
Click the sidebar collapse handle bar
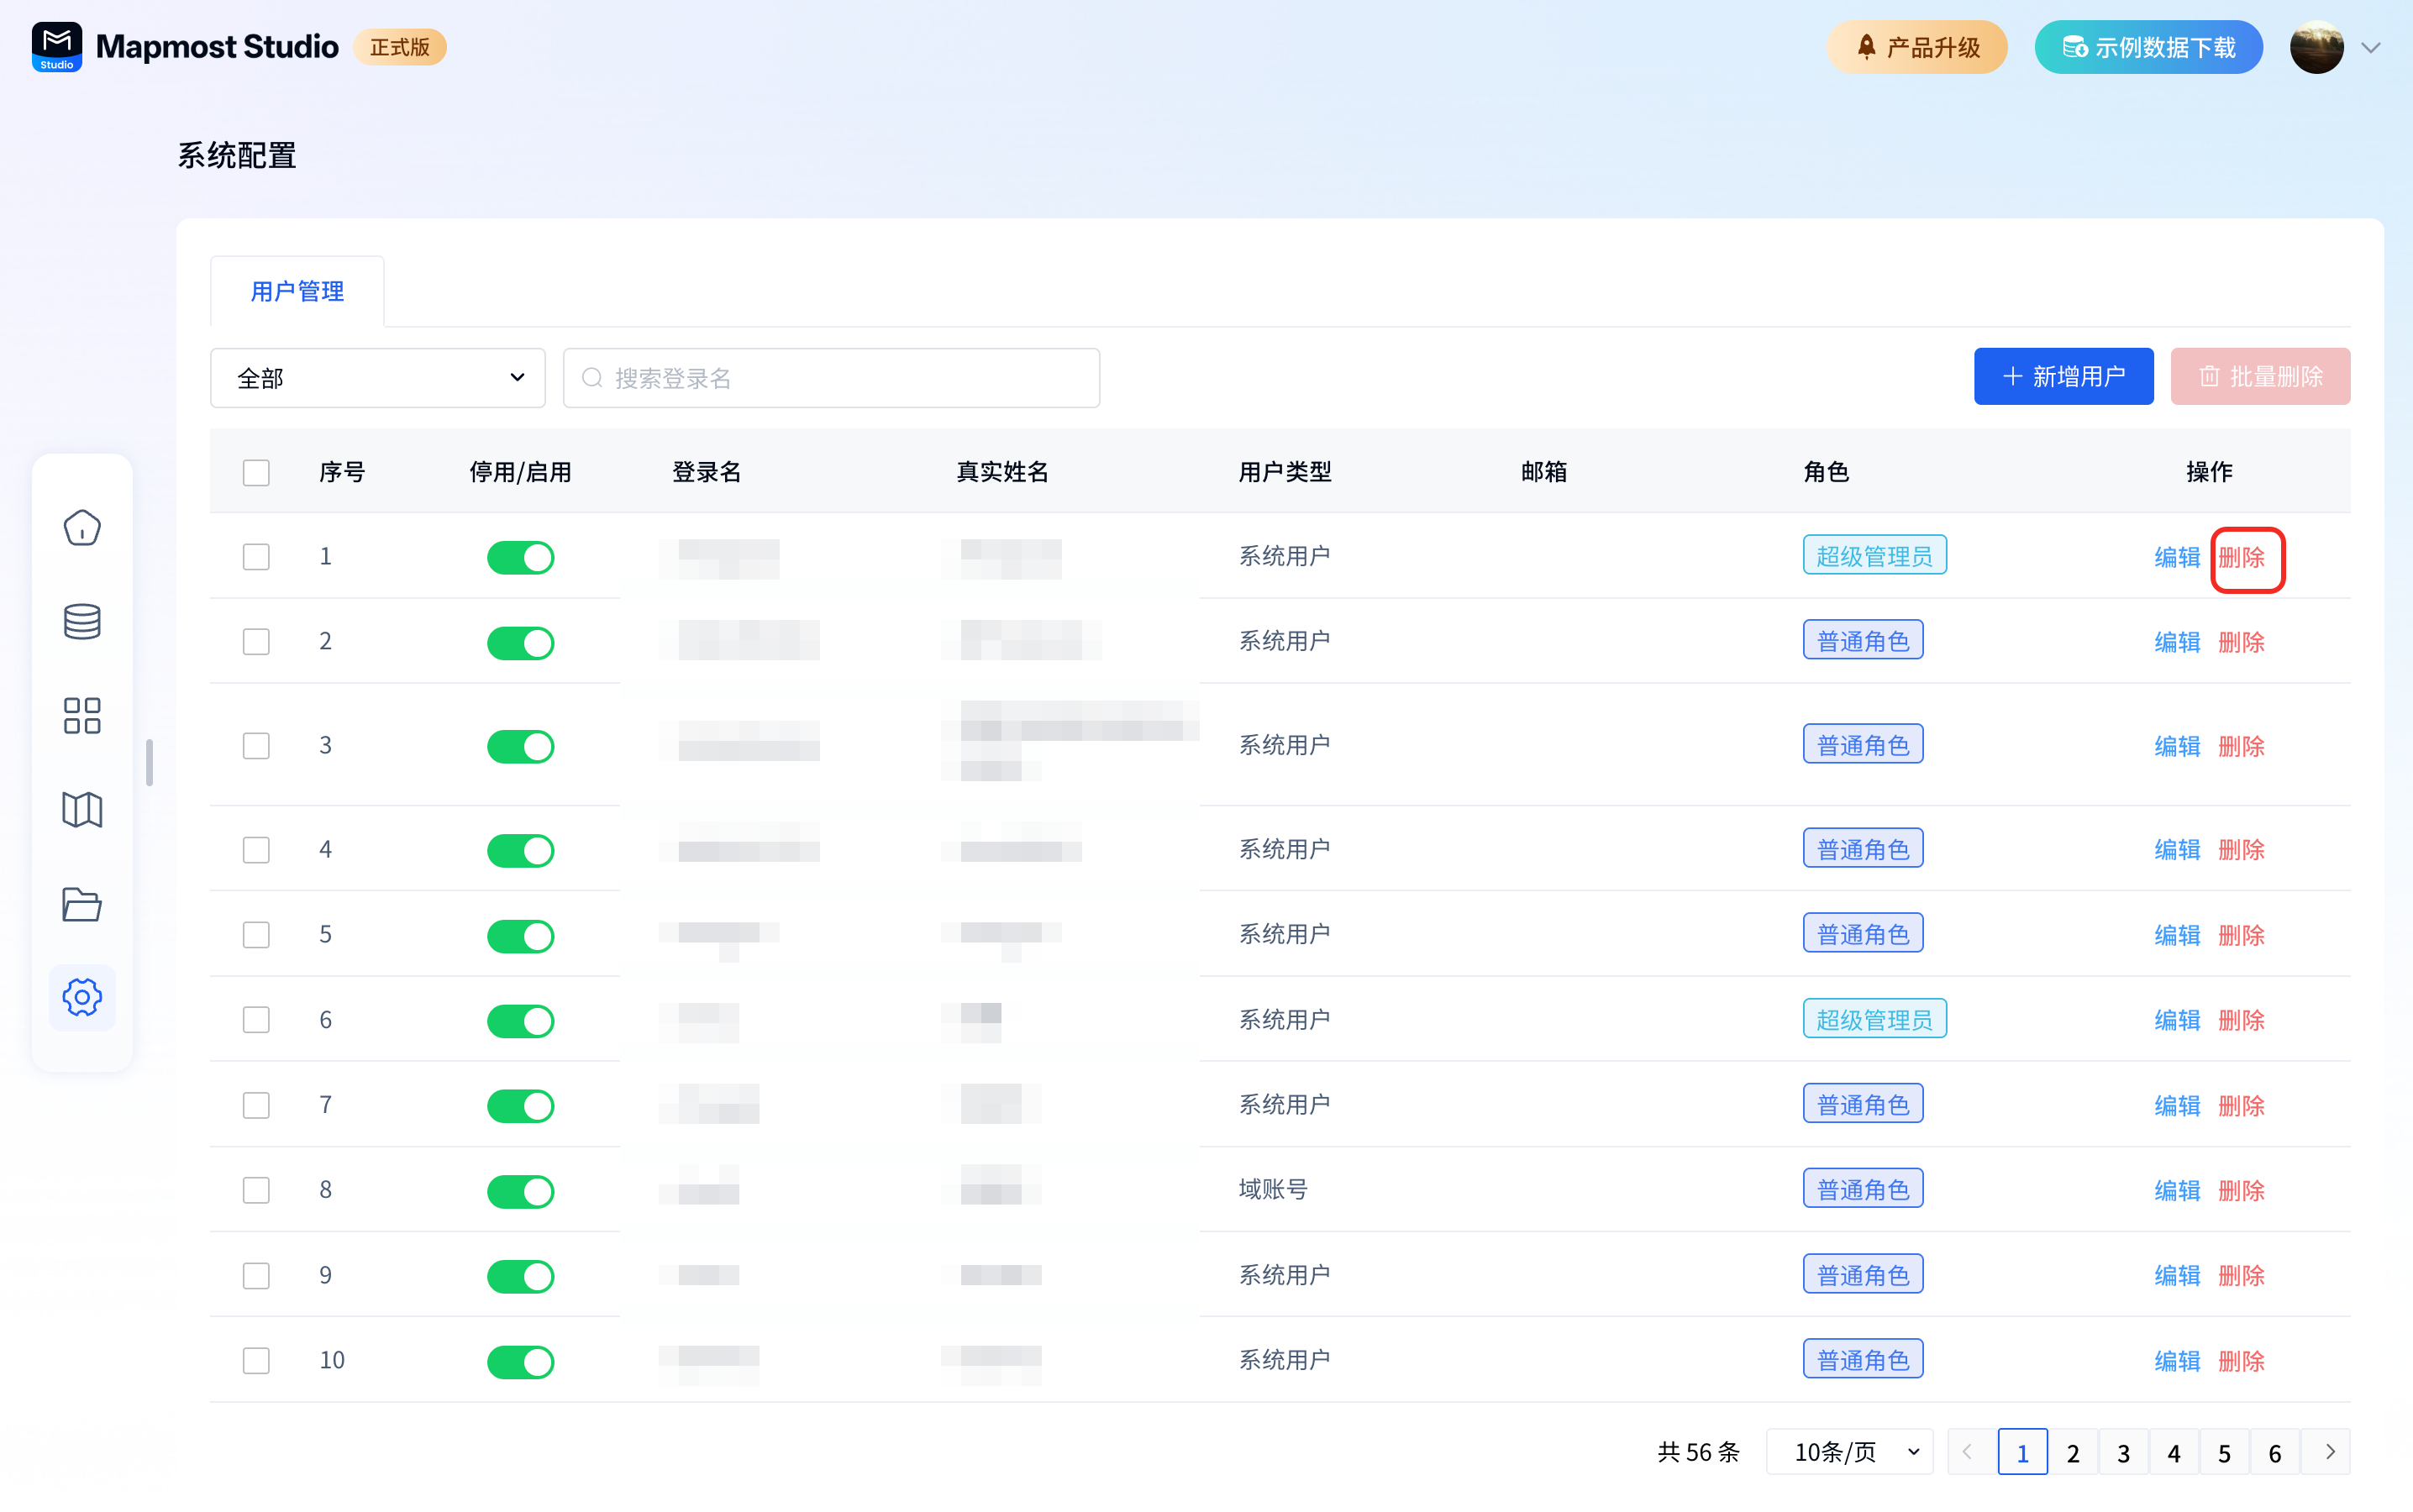pyautogui.click(x=149, y=763)
